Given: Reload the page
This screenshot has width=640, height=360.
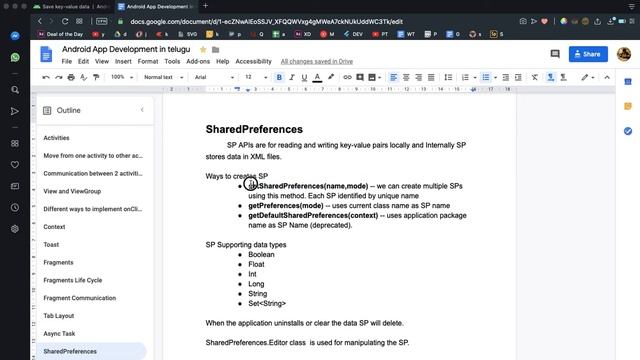Looking at the screenshot, I should coord(65,21).
